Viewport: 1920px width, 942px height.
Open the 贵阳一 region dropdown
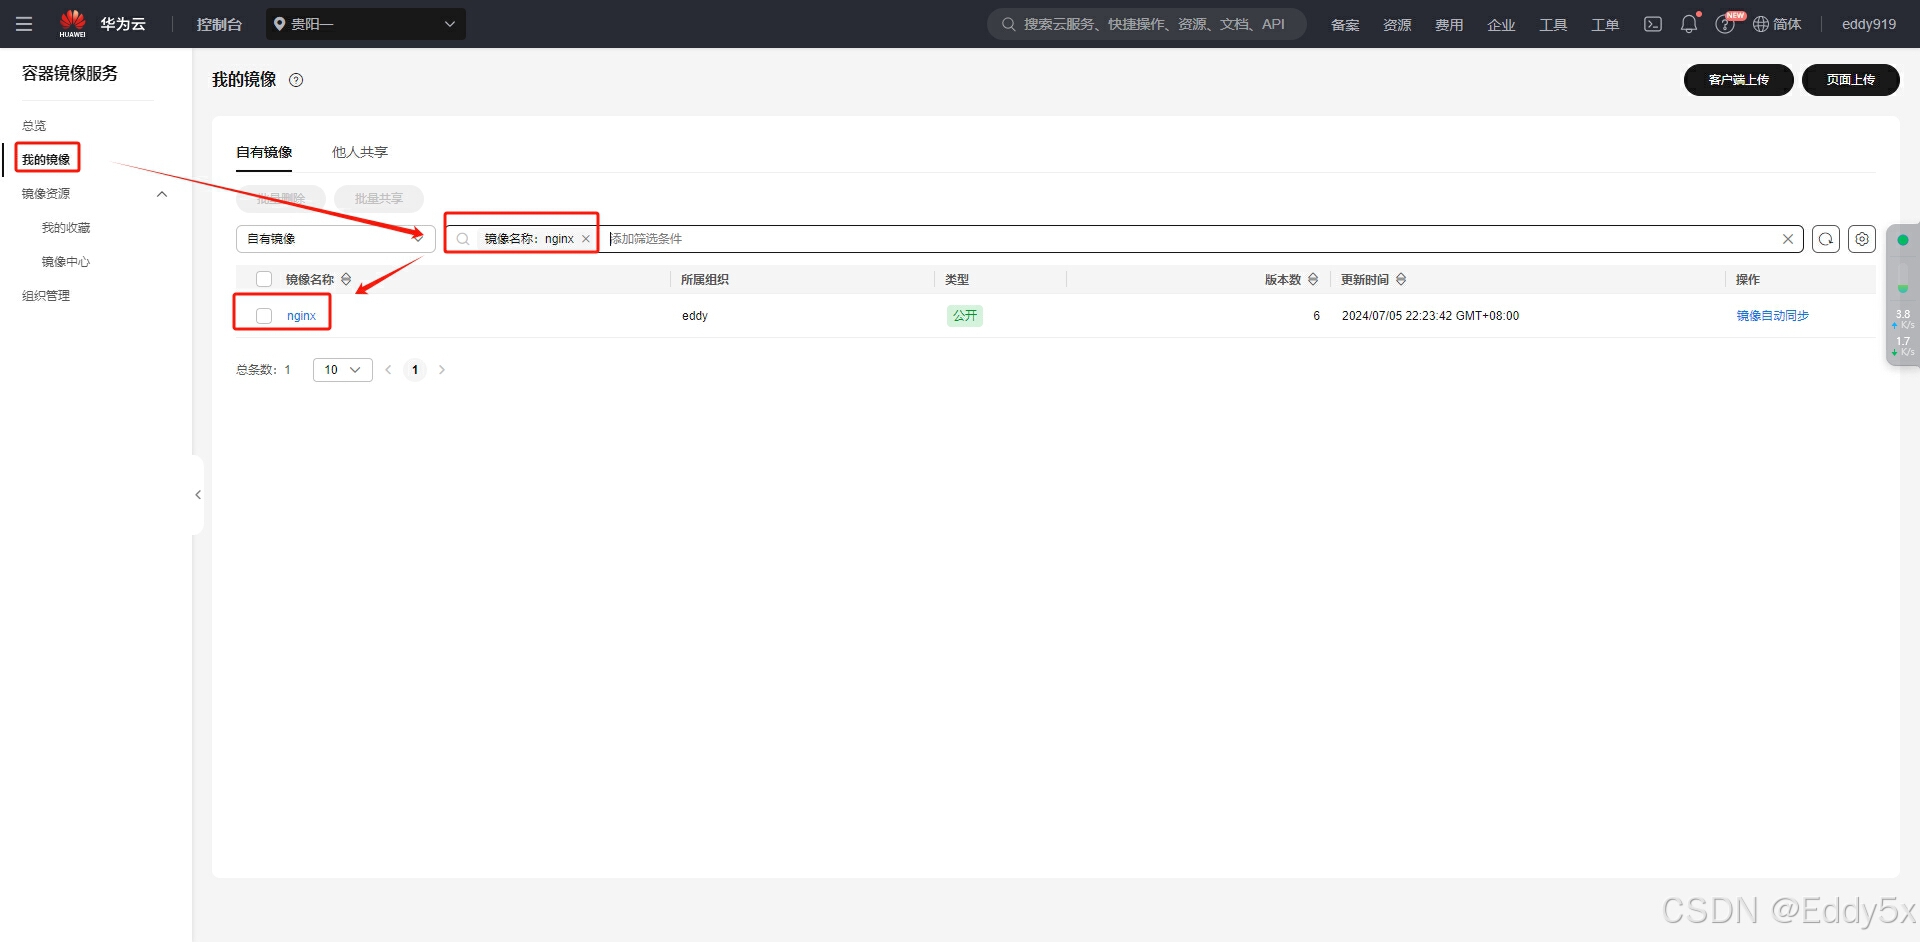pos(366,24)
